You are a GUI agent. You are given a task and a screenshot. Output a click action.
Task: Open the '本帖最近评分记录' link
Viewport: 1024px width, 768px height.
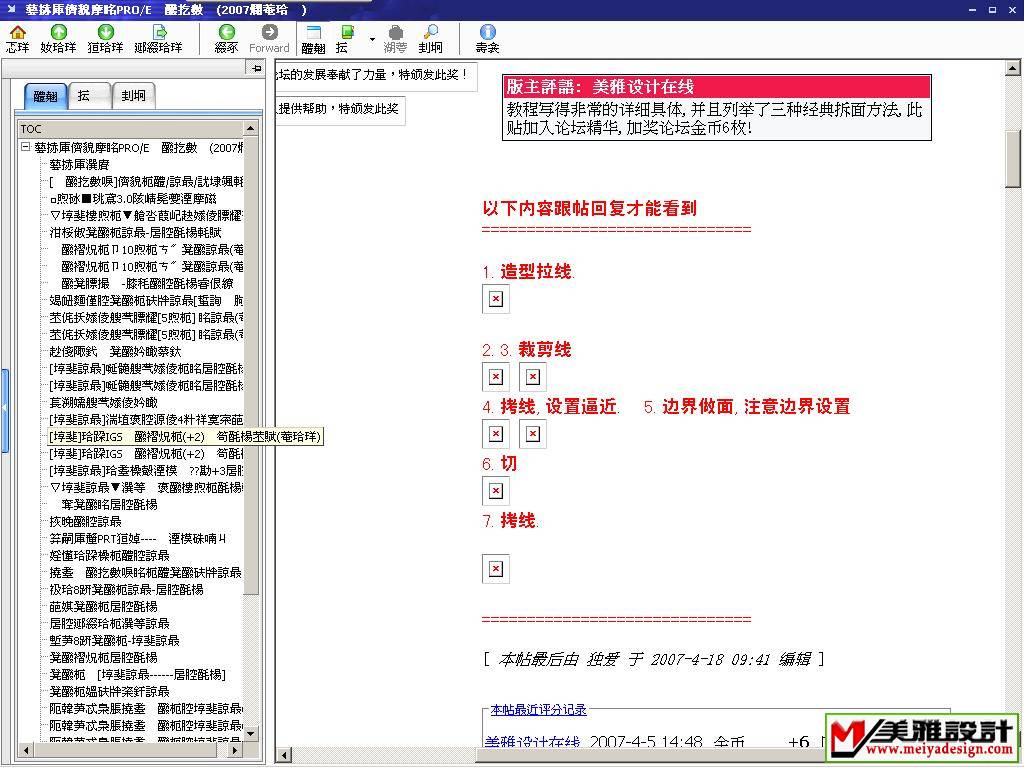pyautogui.click(x=538, y=710)
